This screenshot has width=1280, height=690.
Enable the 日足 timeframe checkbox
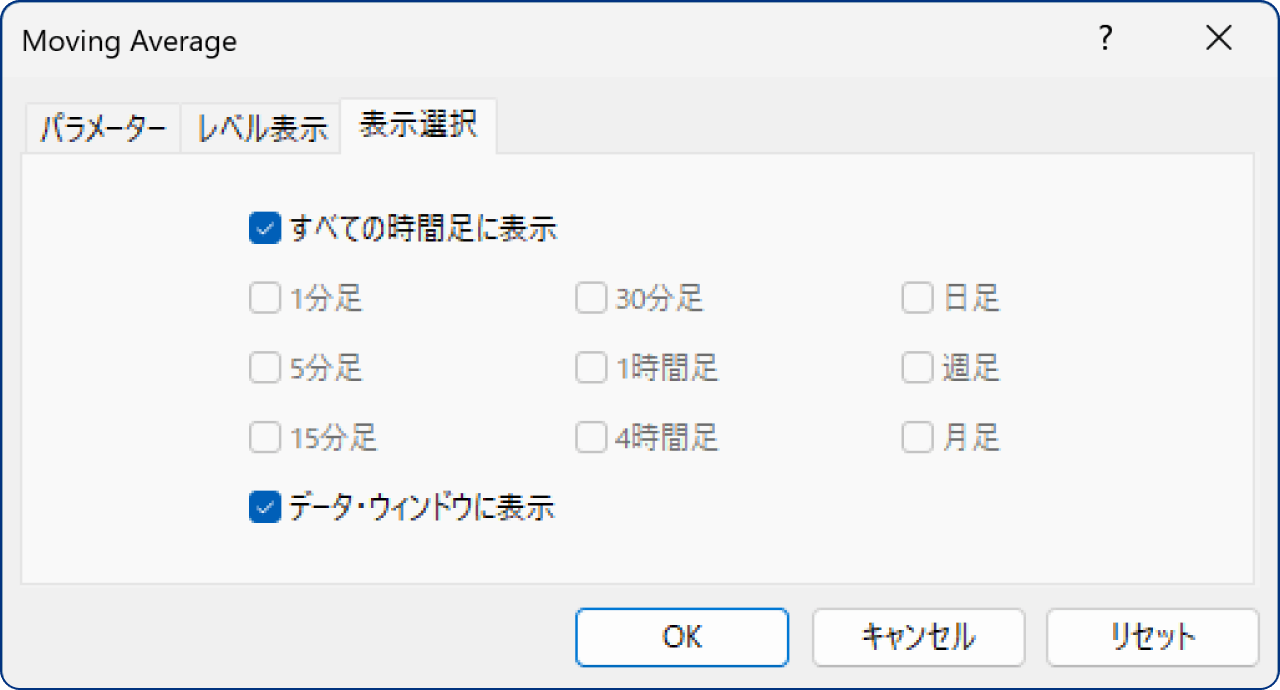(x=917, y=297)
